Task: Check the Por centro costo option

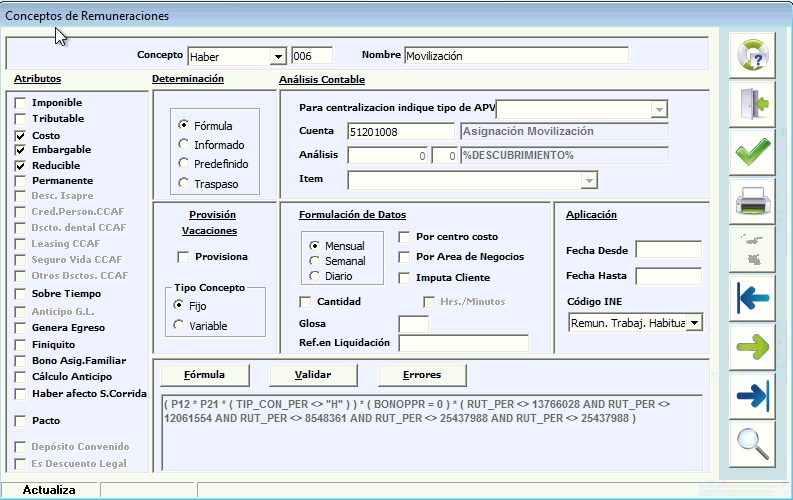Action: coord(405,237)
